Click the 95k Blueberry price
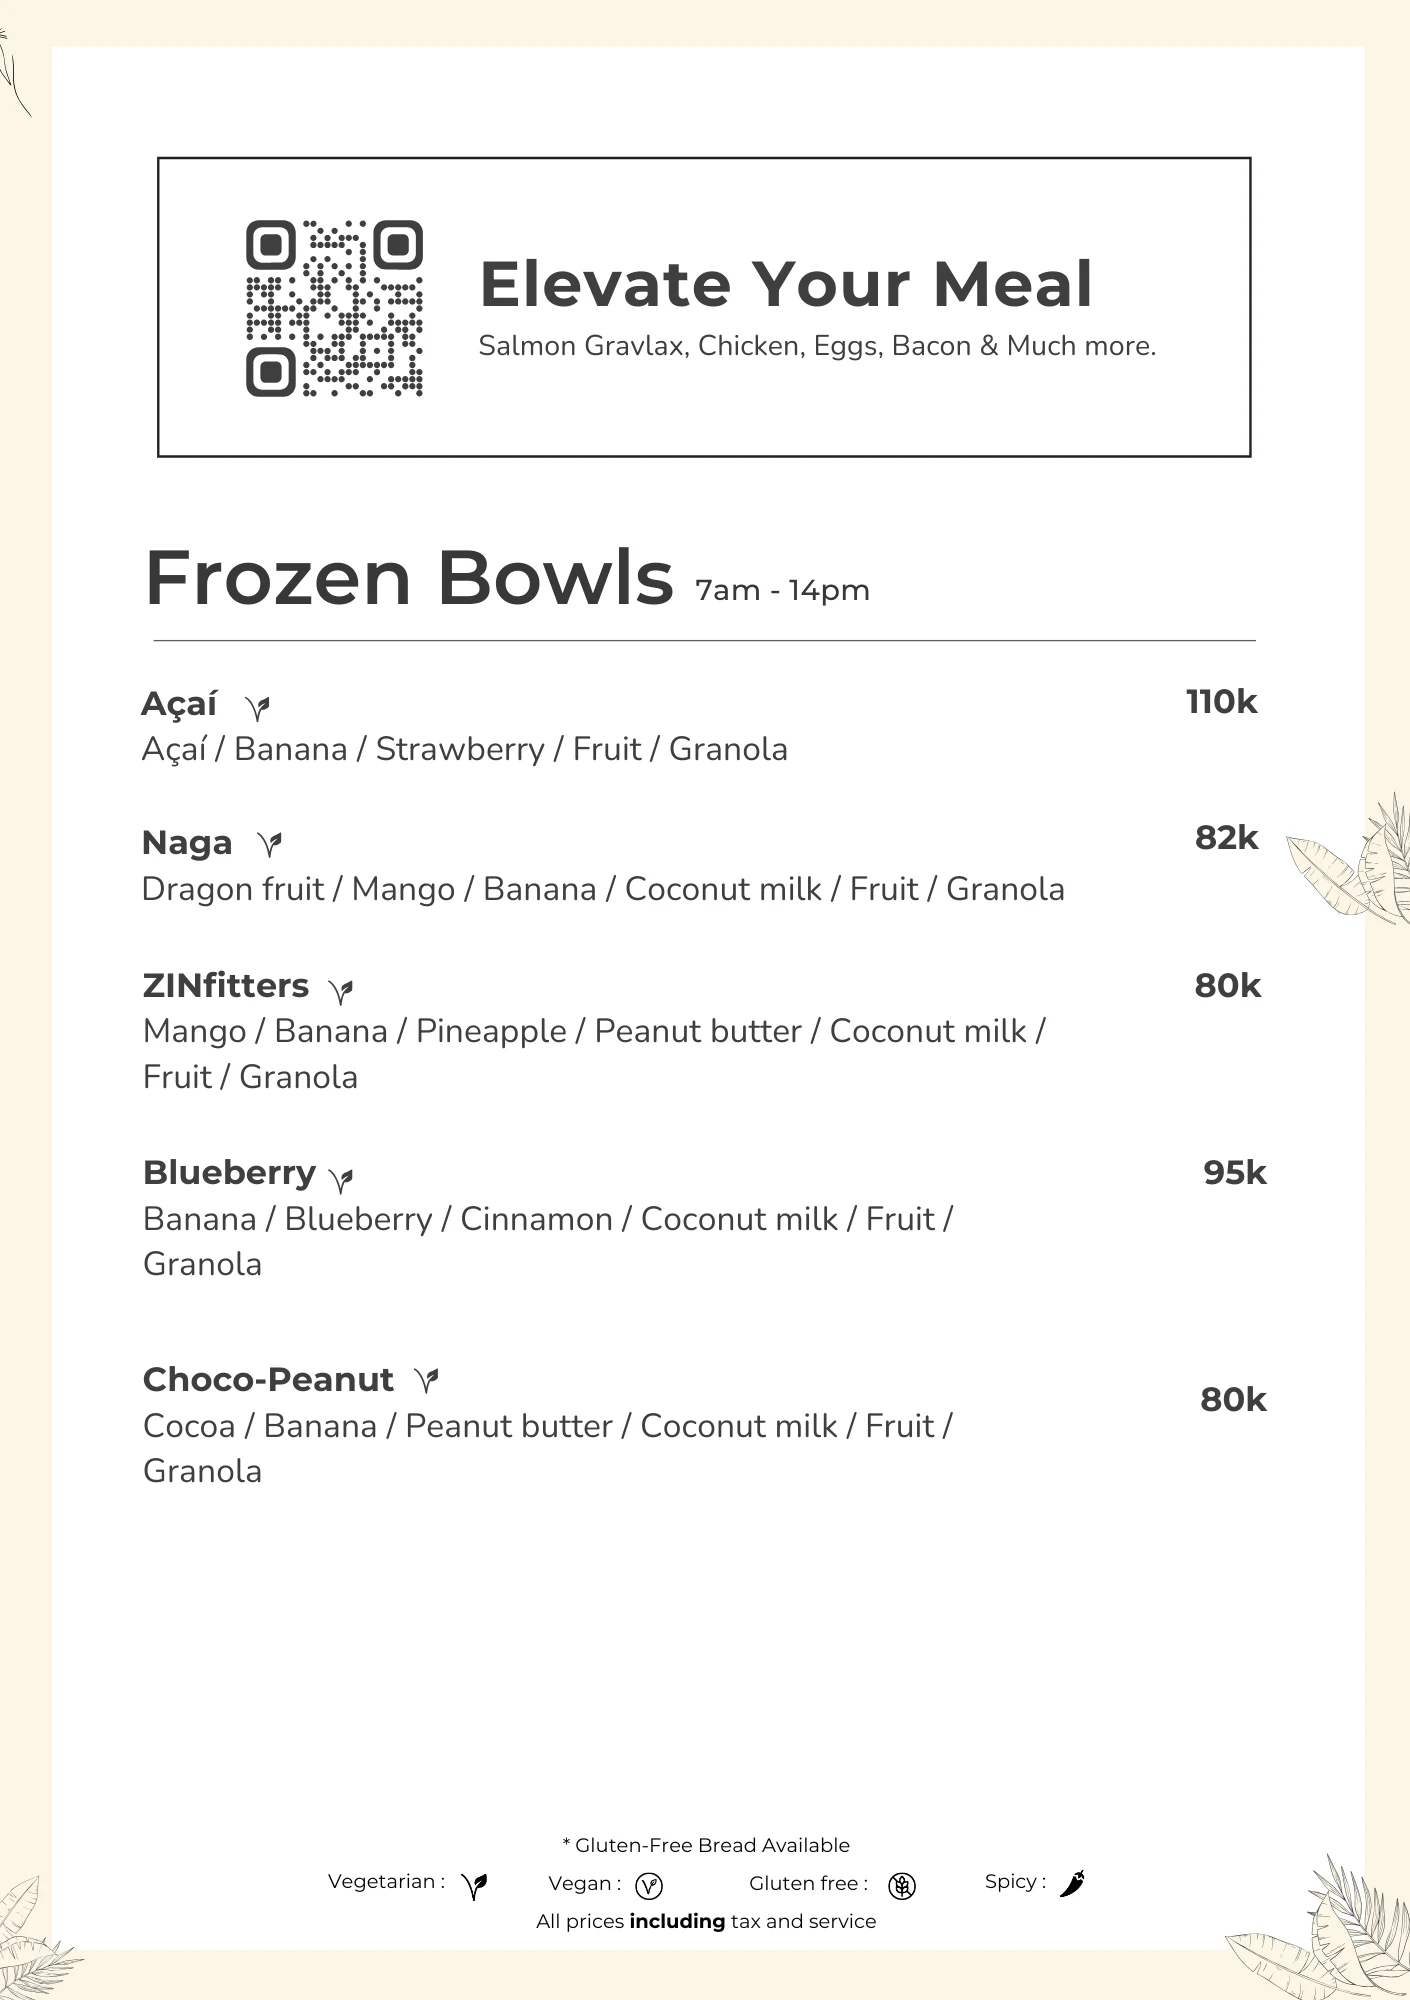 coord(1235,1173)
